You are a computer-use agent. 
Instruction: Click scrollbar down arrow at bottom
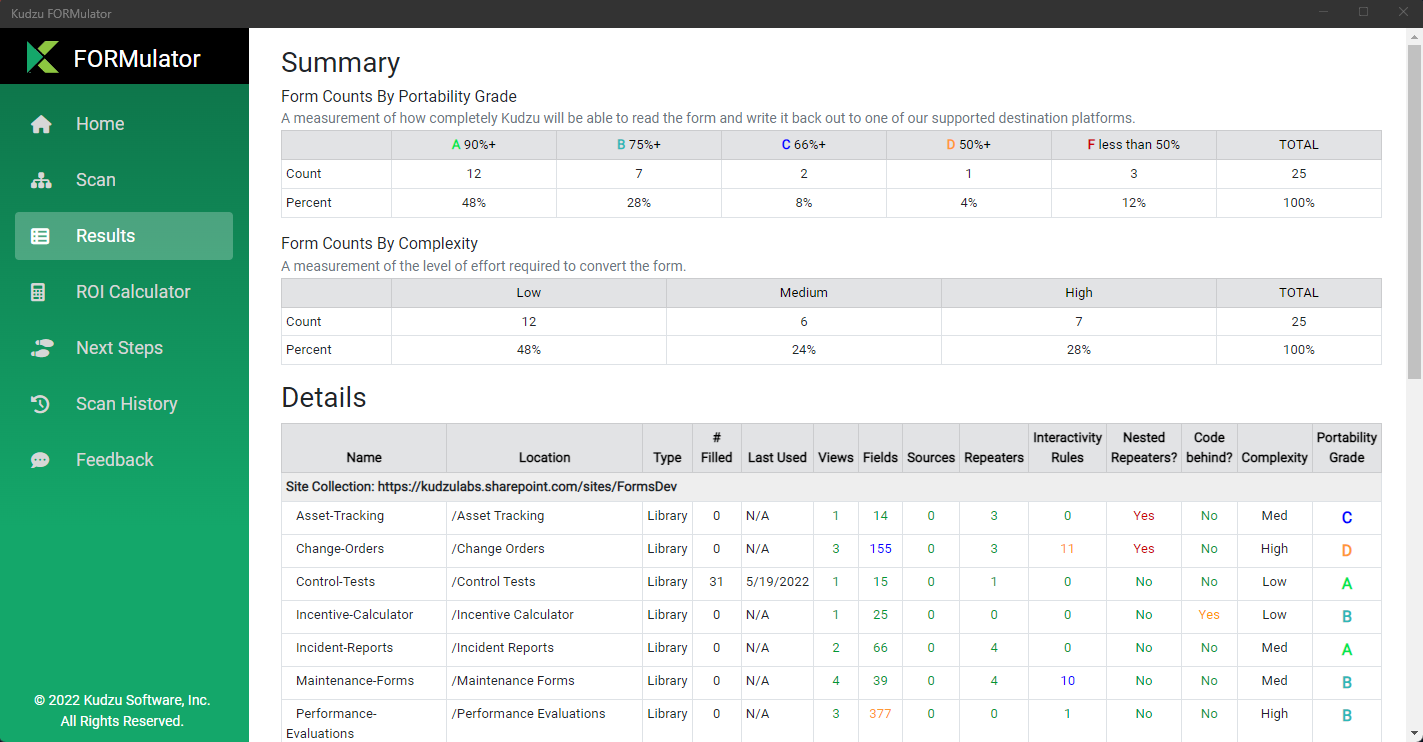click(x=1414, y=733)
